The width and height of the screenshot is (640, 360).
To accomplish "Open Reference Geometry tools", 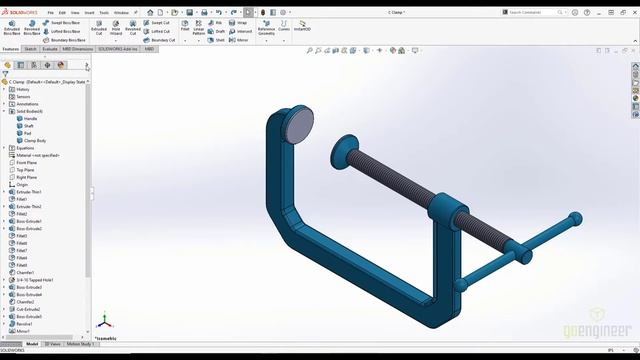I will [266, 27].
